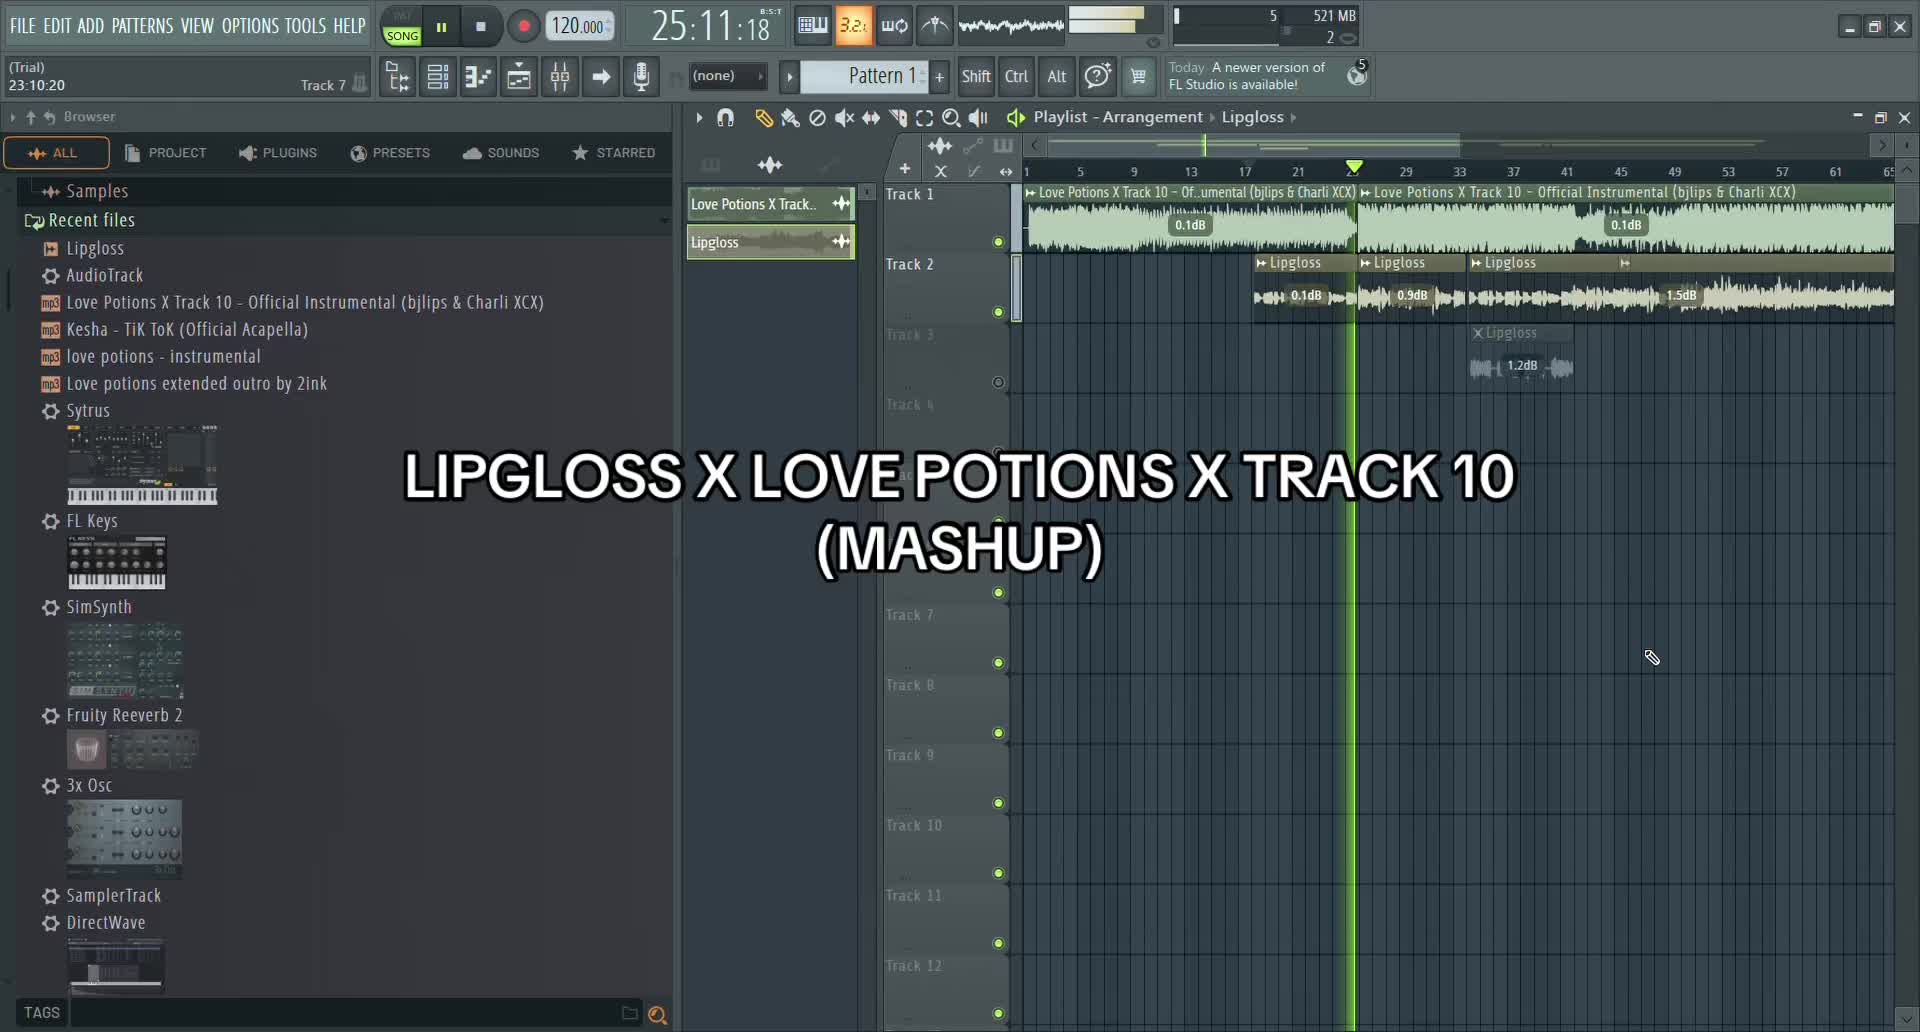Open the Mixer icon
The image size is (1920, 1032).
coord(560,77)
